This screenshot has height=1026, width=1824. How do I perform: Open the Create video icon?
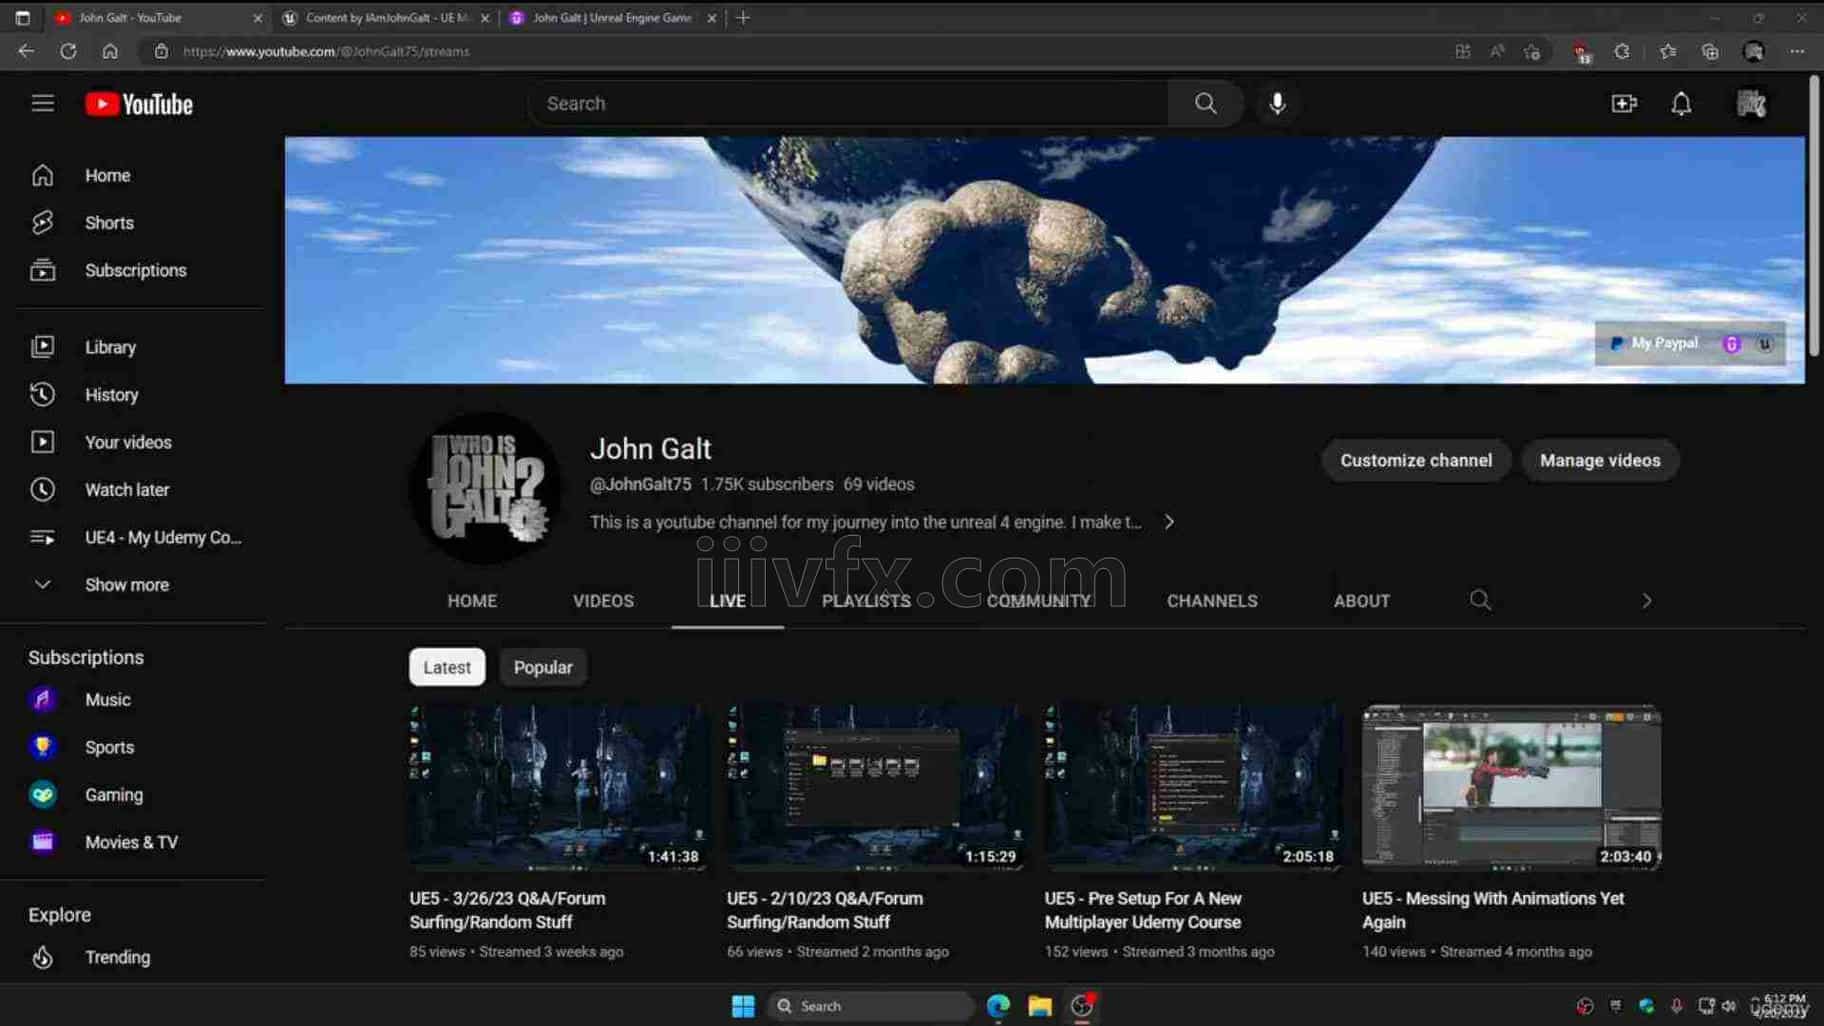(1624, 103)
